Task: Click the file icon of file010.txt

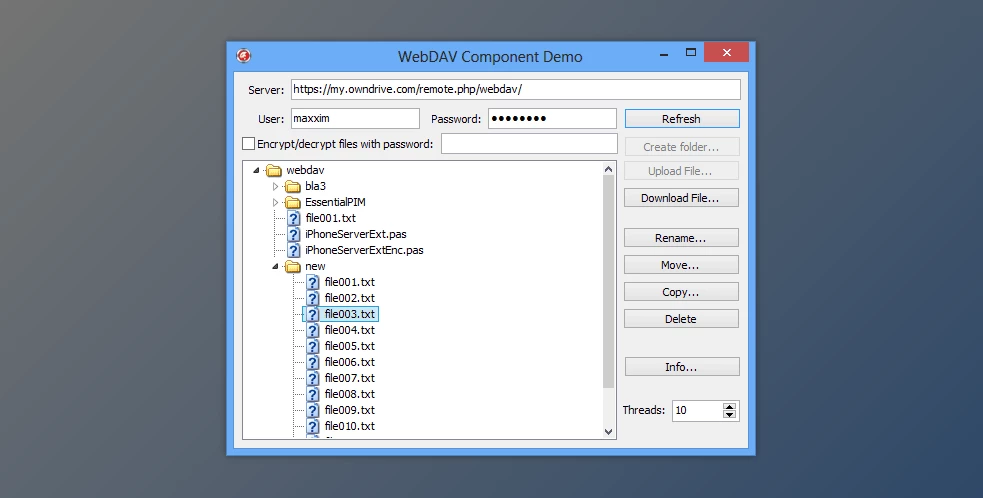Action: (313, 426)
